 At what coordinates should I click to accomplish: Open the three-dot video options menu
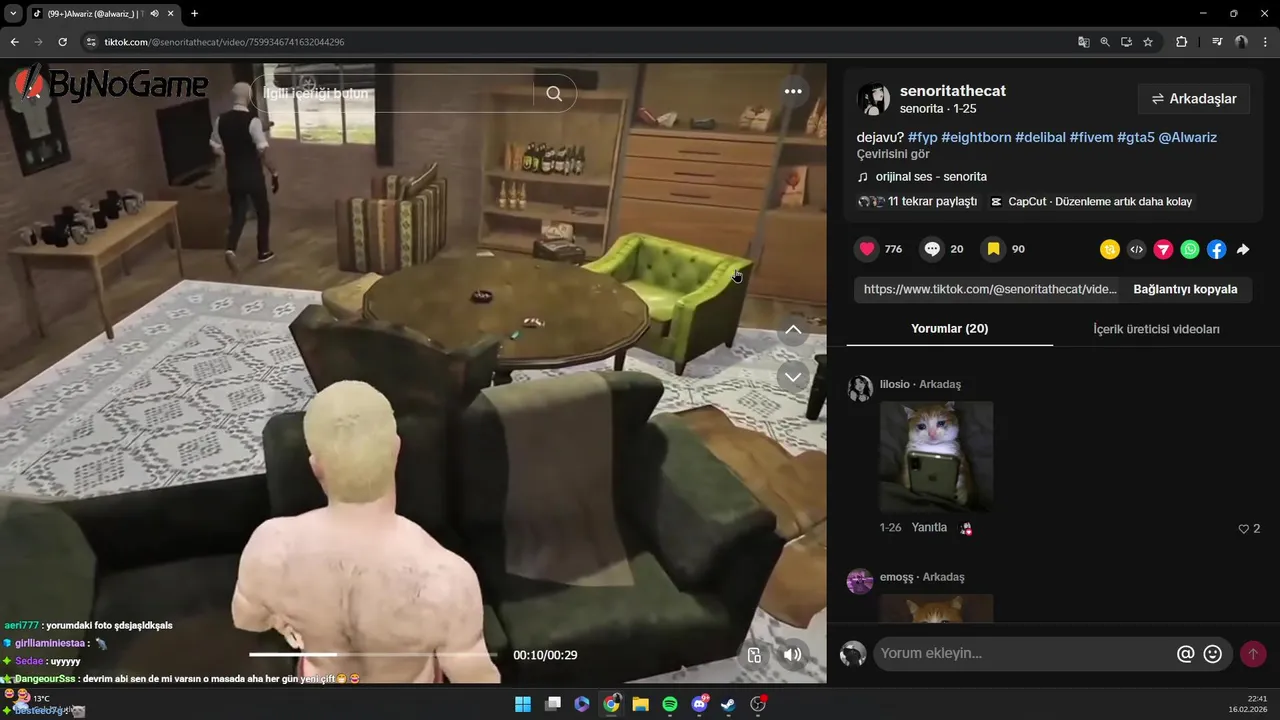click(x=793, y=91)
